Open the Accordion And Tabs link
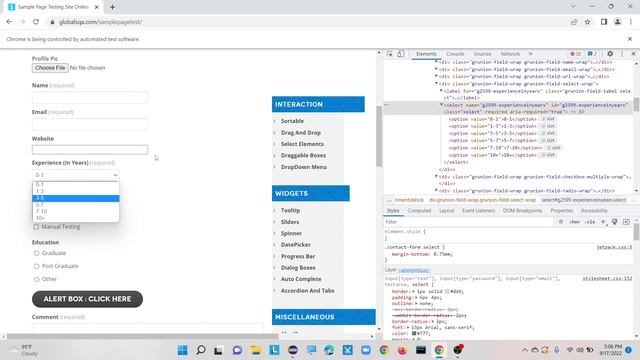The height and width of the screenshot is (360, 640). click(307, 291)
